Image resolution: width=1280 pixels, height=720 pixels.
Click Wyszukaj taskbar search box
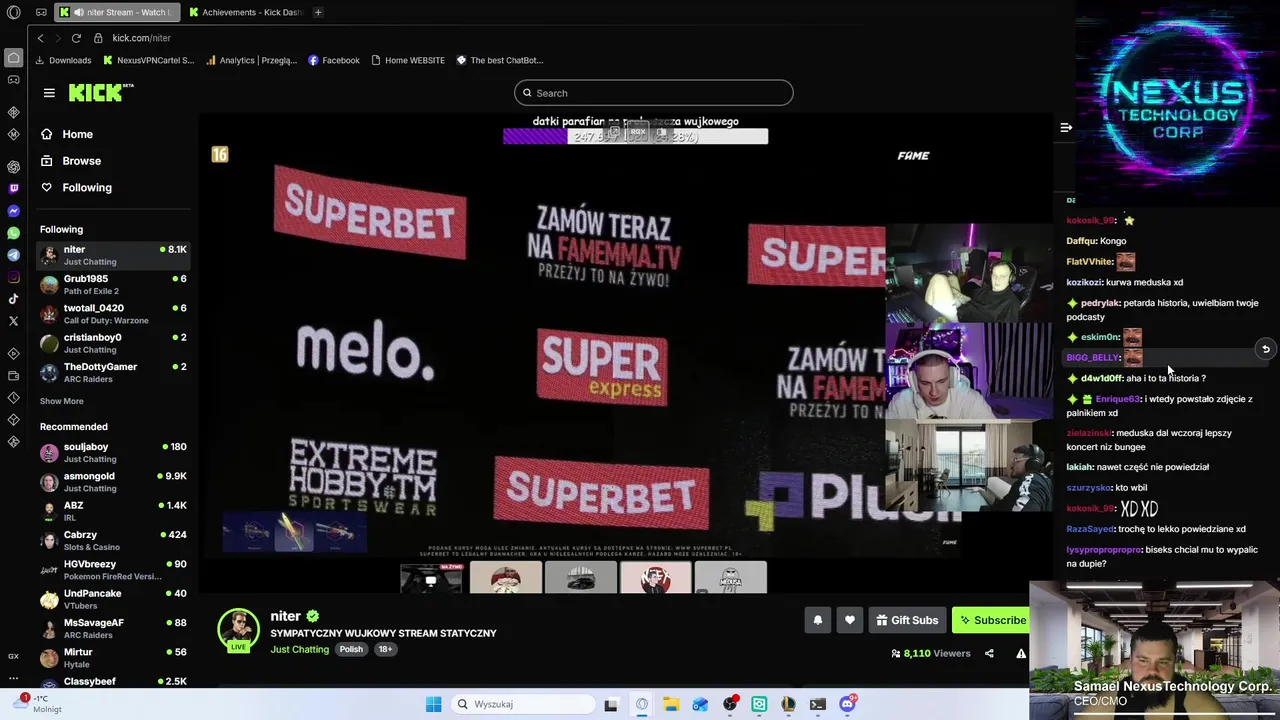pyautogui.click(x=521, y=704)
